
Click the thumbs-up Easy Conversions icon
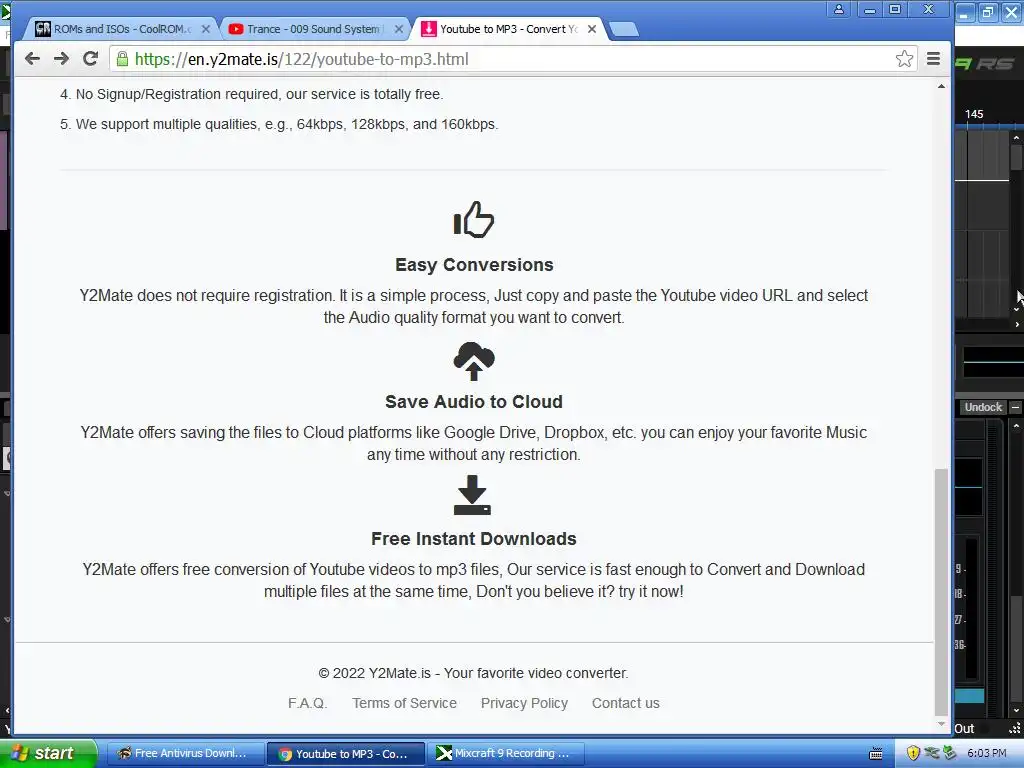473,219
